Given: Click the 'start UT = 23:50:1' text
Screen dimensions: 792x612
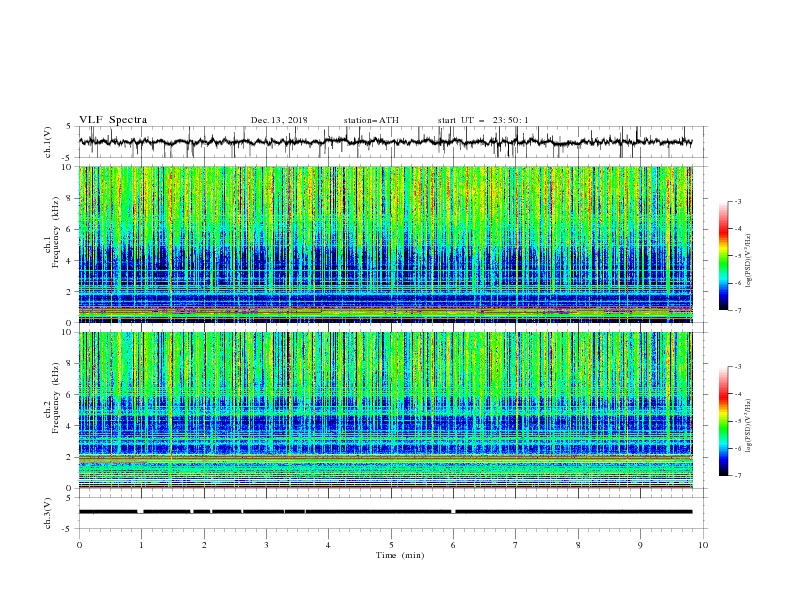Looking at the screenshot, I should tap(483, 120).
